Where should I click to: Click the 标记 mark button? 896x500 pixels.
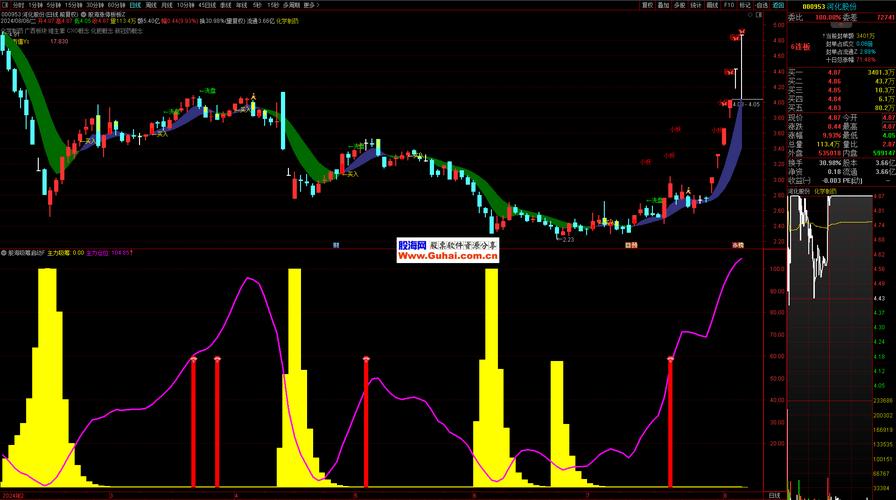pos(745,5)
